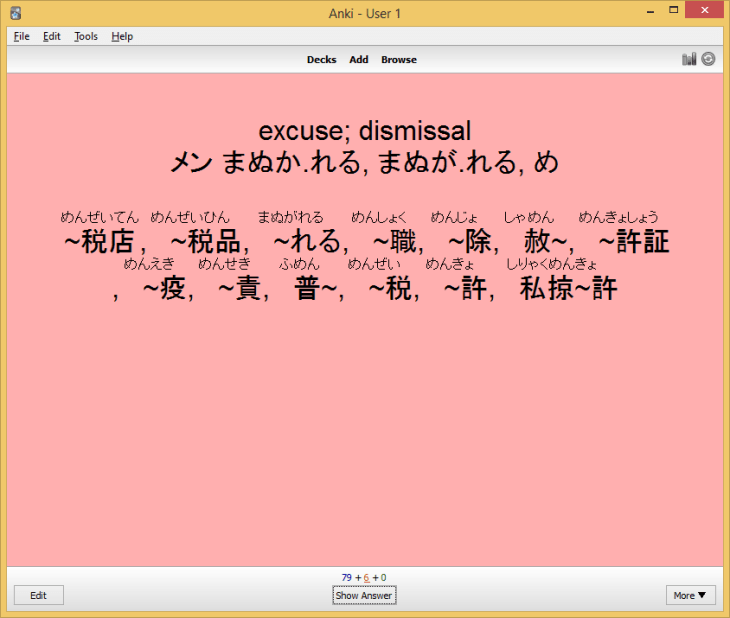Open the File menu
The image size is (730, 618).
(21, 36)
